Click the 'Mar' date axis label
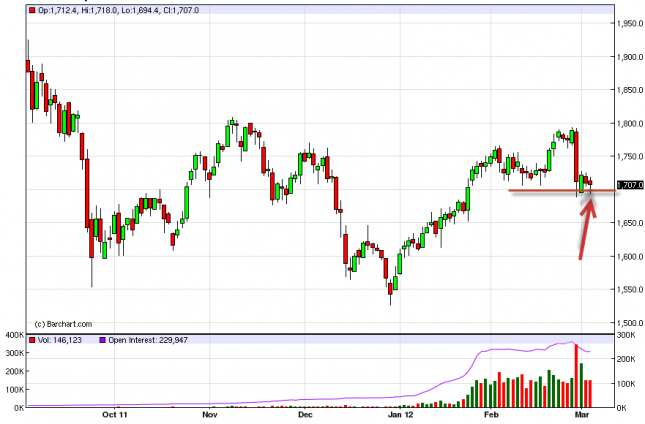 (x=582, y=415)
